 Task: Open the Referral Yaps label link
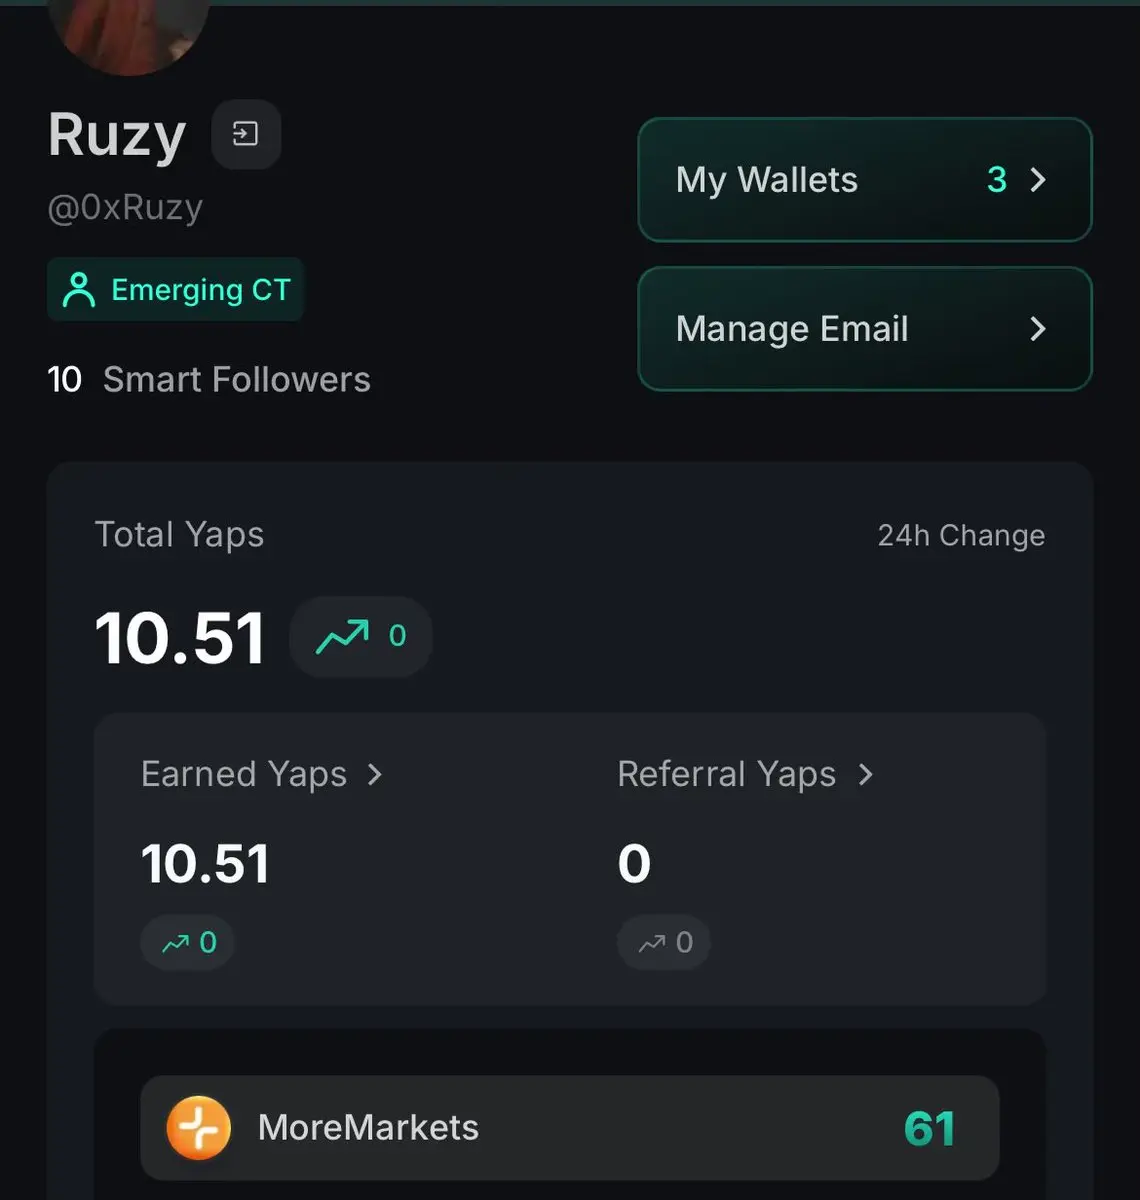click(726, 775)
